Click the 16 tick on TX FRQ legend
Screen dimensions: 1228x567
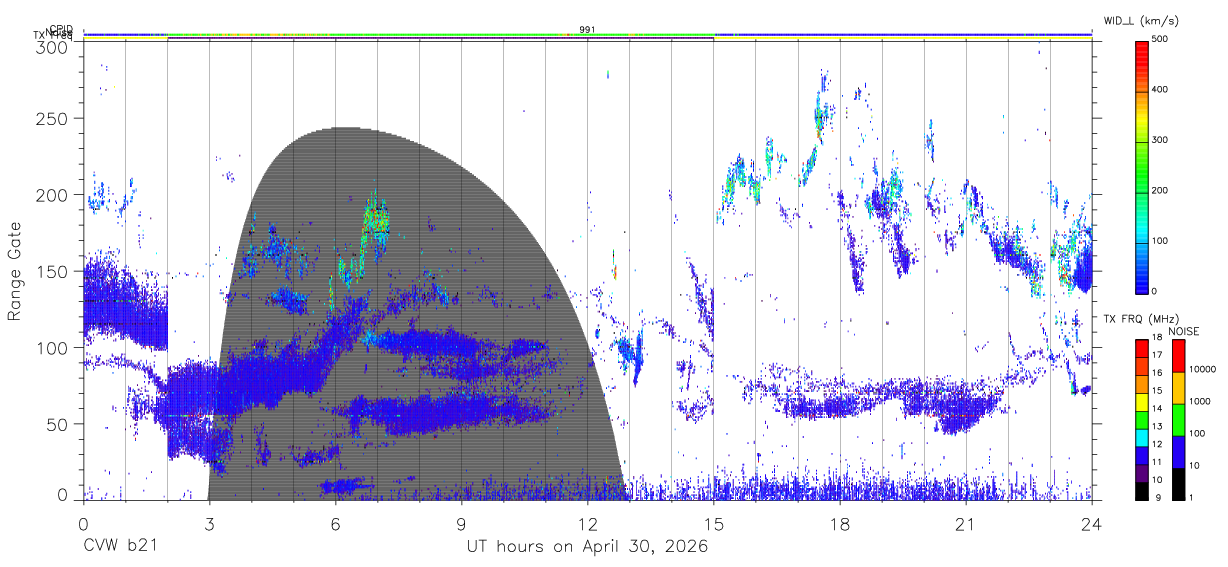coord(1158,373)
